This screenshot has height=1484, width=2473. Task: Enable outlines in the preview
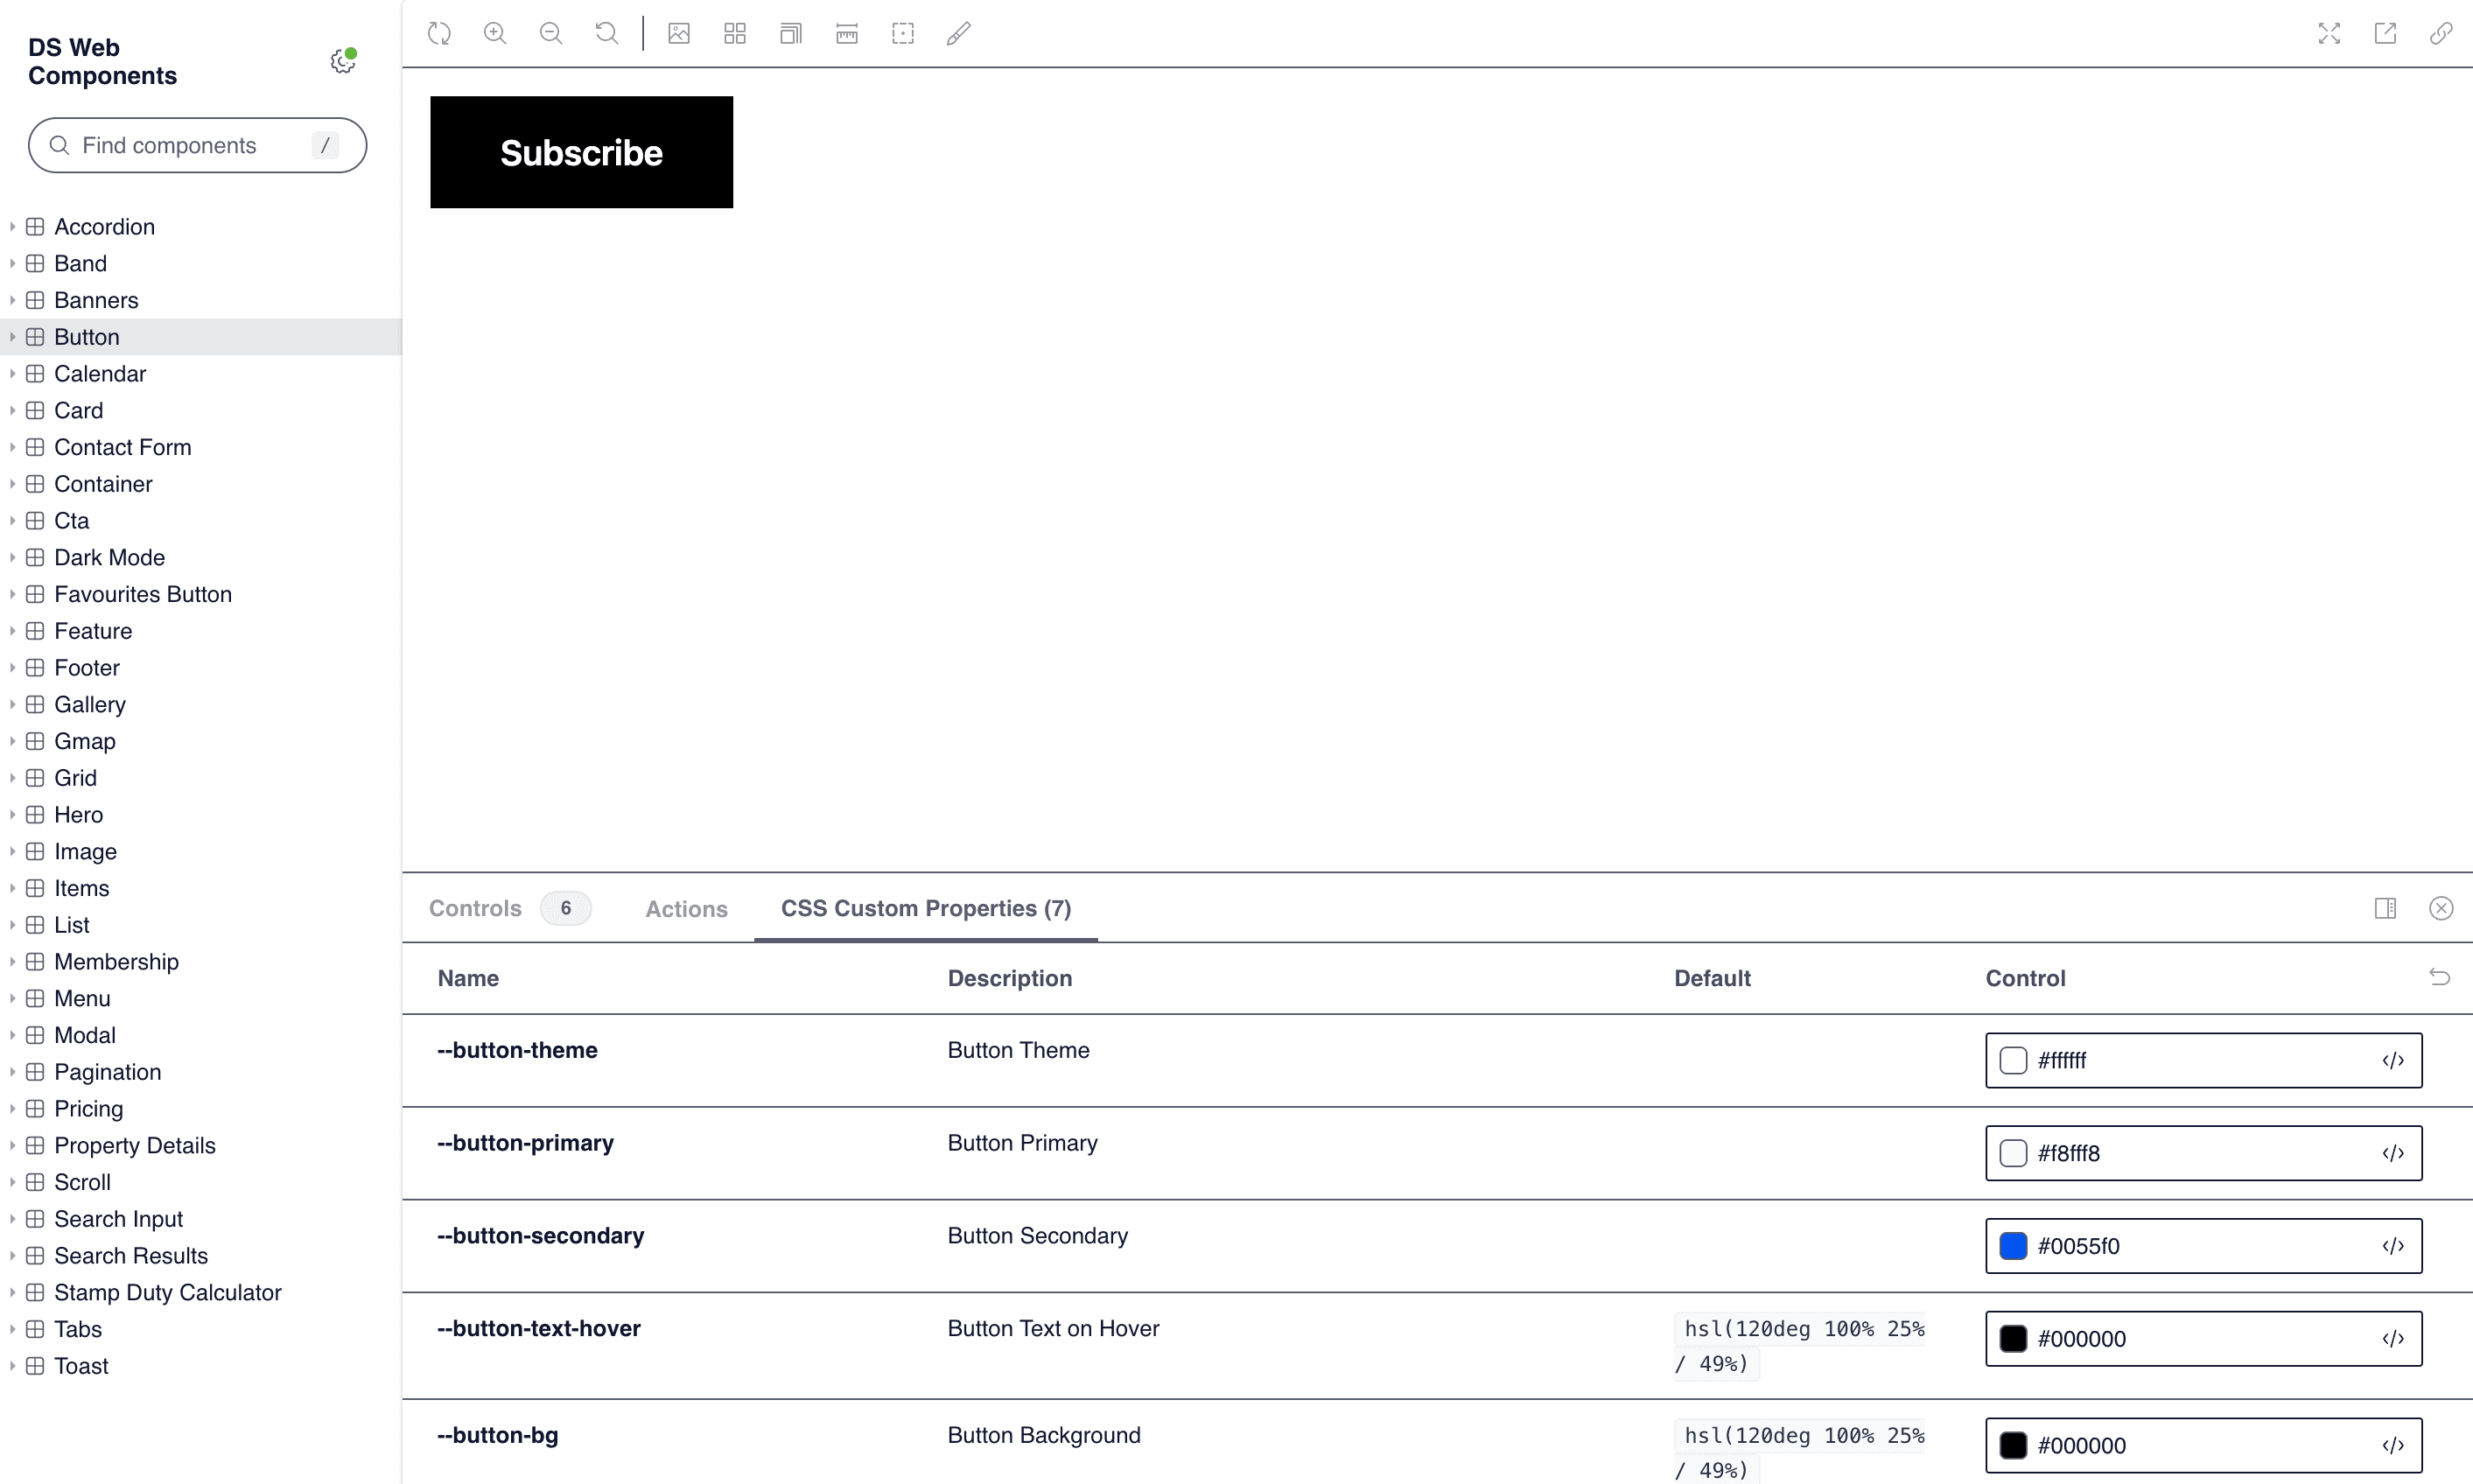click(903, 33)
